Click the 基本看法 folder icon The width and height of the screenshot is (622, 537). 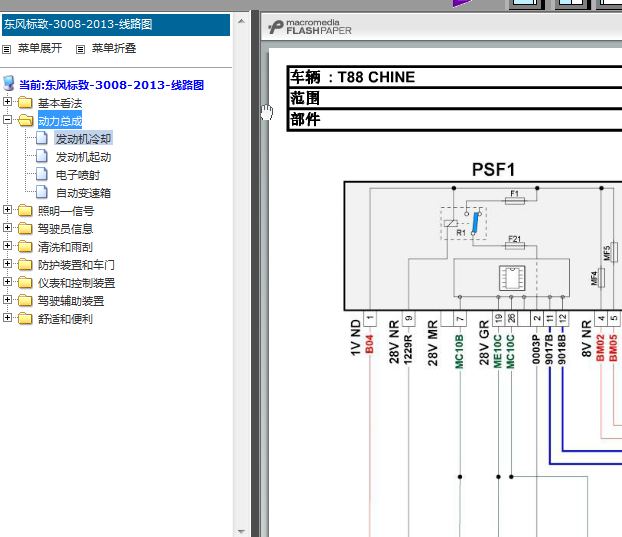[x=25, y=102]
